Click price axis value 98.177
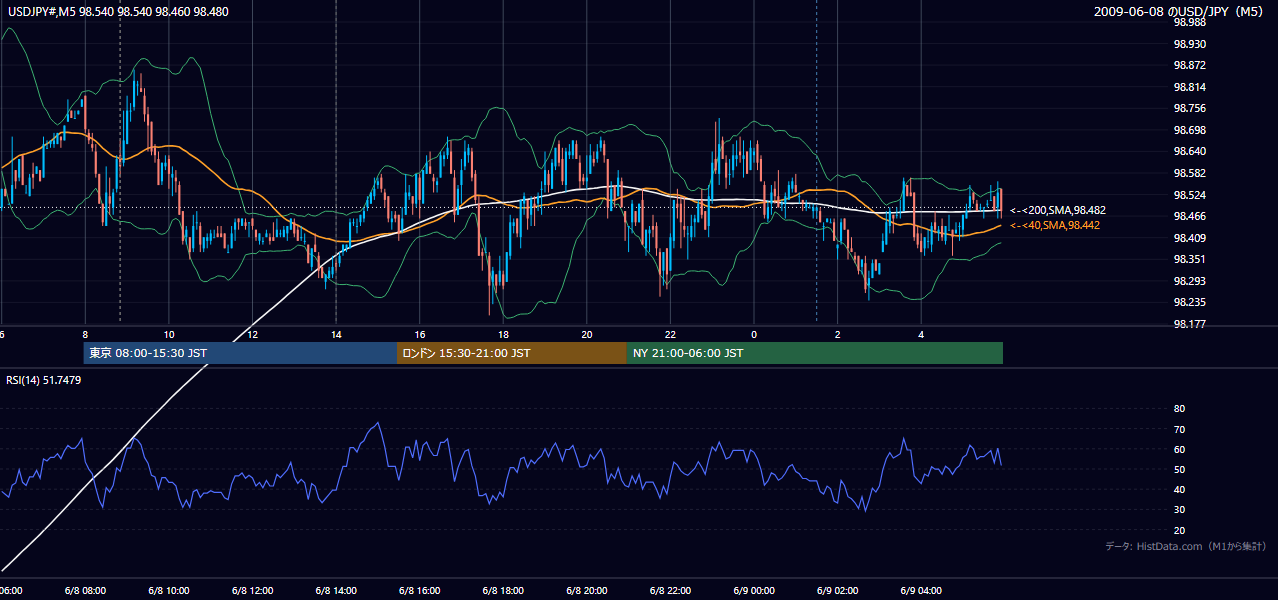The height and width of the screenshot is (600, 1278). click(1190, 324)
